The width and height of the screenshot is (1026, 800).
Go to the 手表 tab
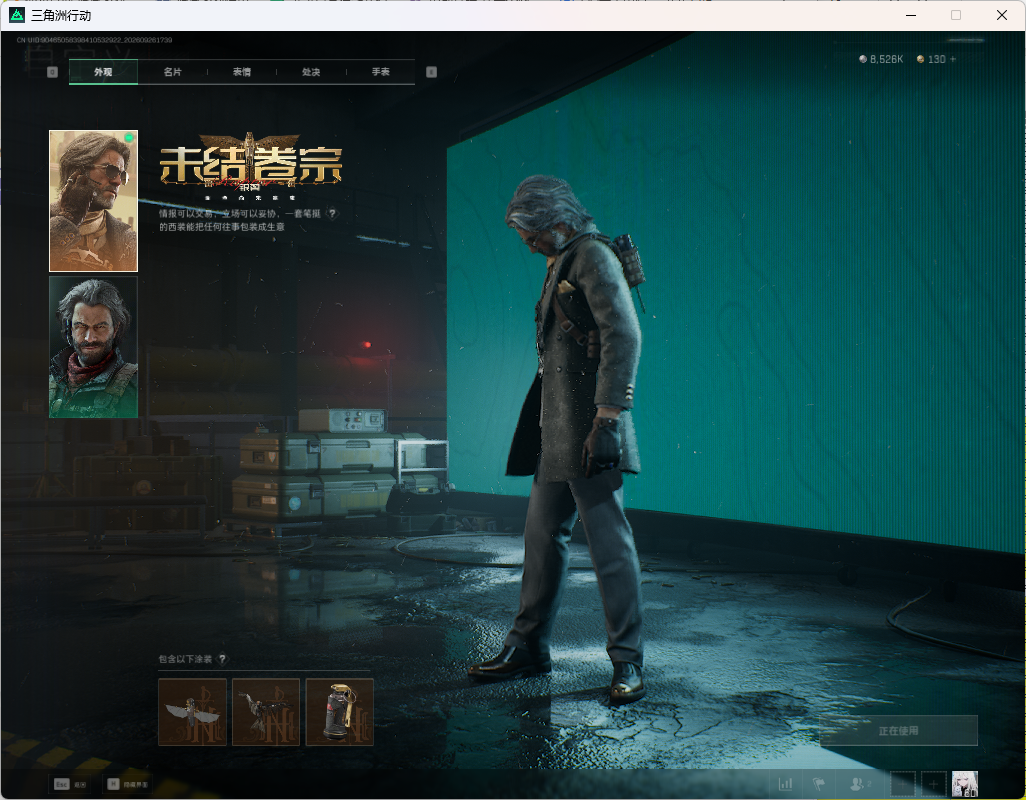381,72
